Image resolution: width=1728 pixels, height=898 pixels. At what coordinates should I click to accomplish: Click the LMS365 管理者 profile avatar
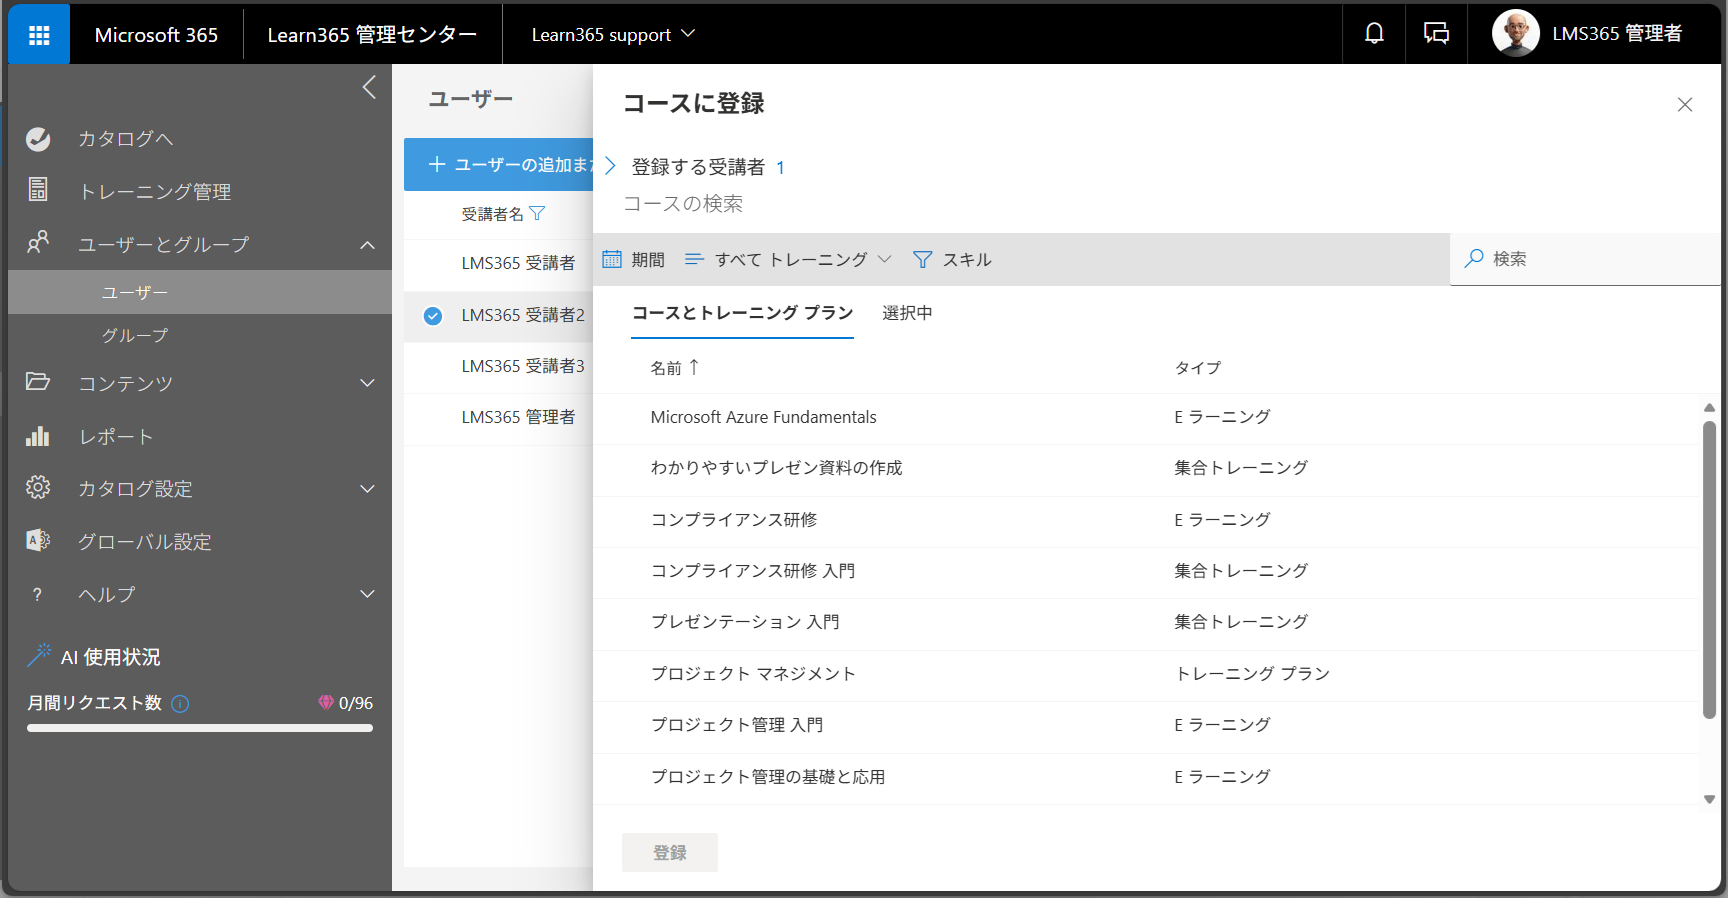(1515, 34)
